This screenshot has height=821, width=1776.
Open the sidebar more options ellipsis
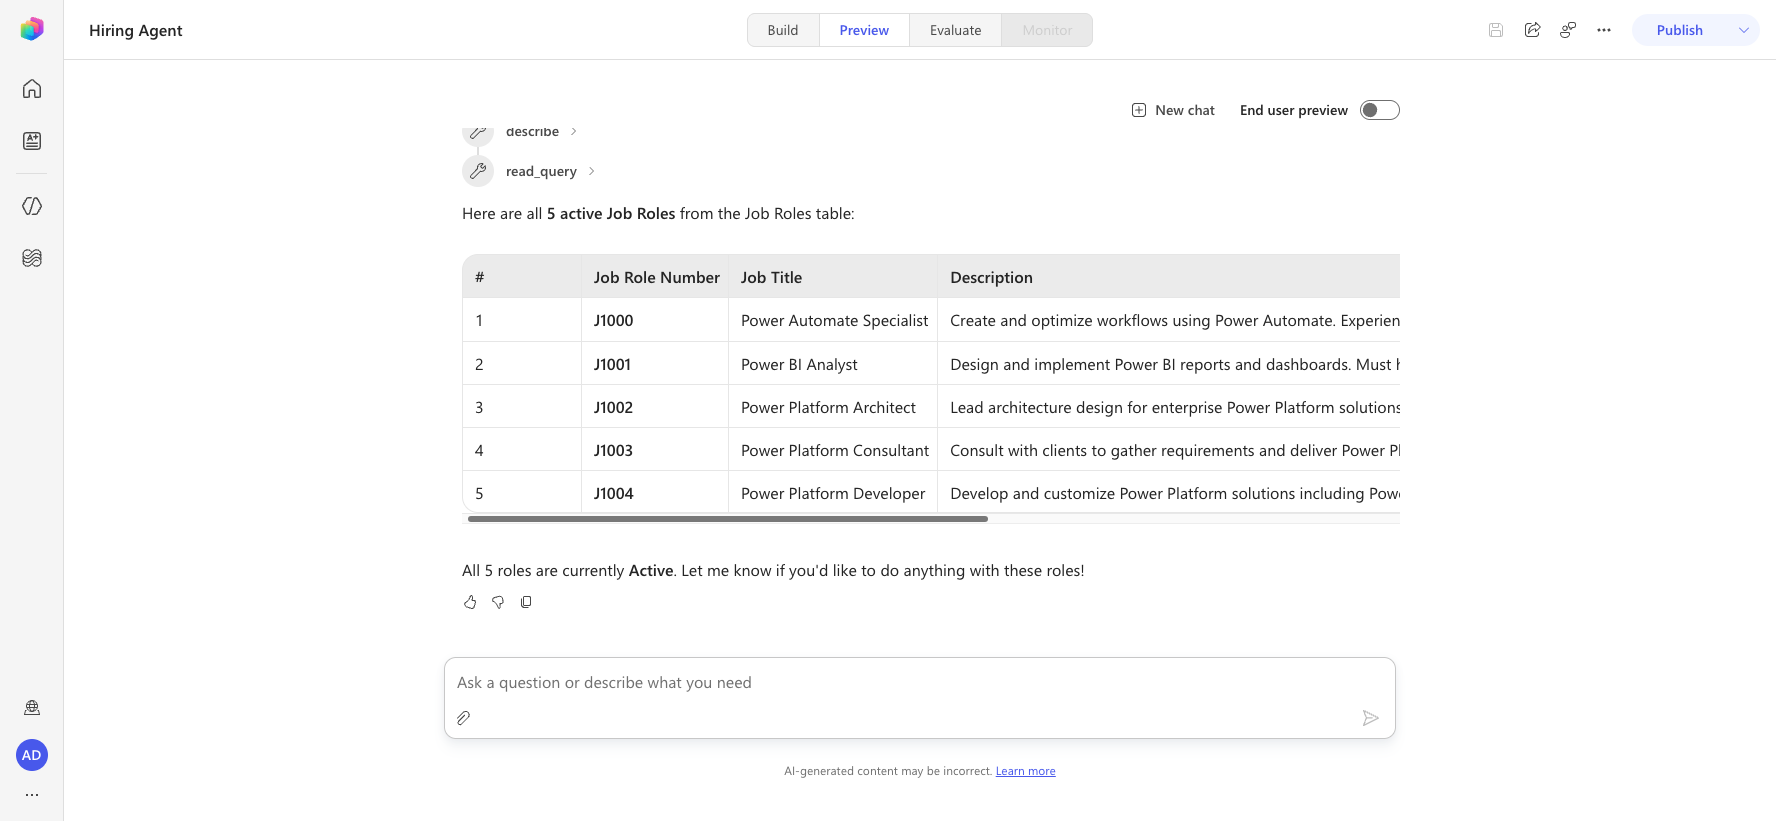click(x=32, y=795)
